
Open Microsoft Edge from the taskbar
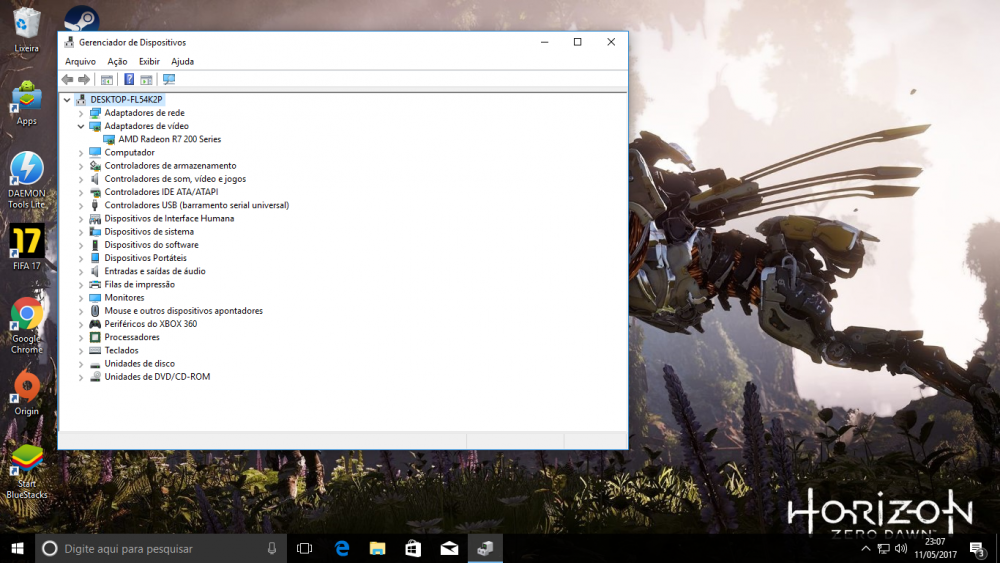(342, 548)
